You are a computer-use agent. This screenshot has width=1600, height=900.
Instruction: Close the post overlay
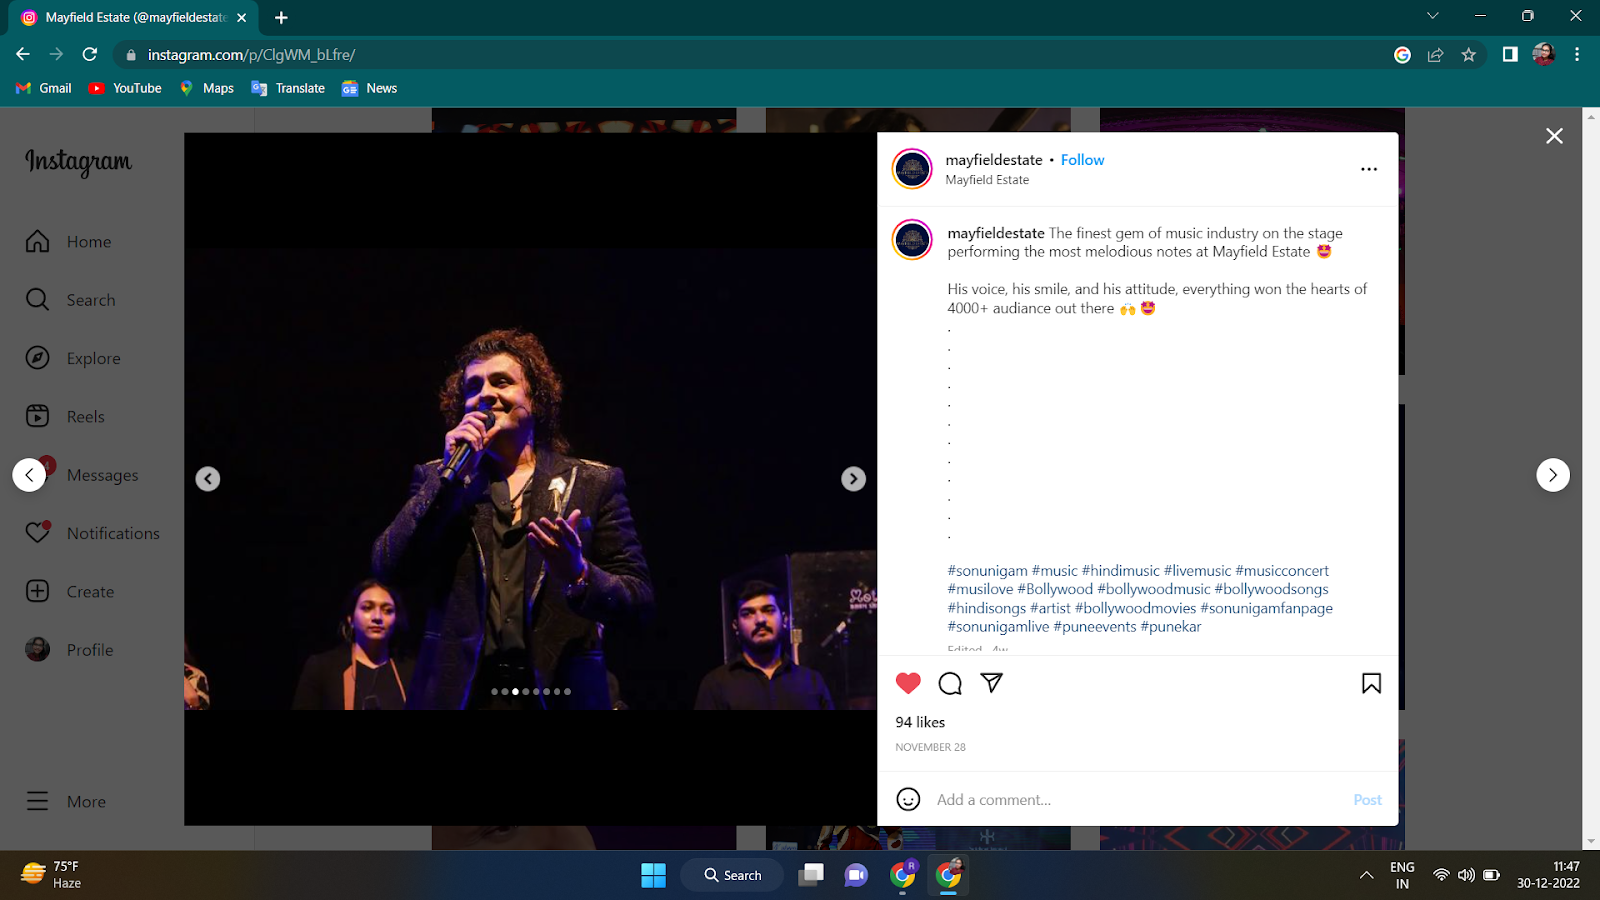[1554, 136]
